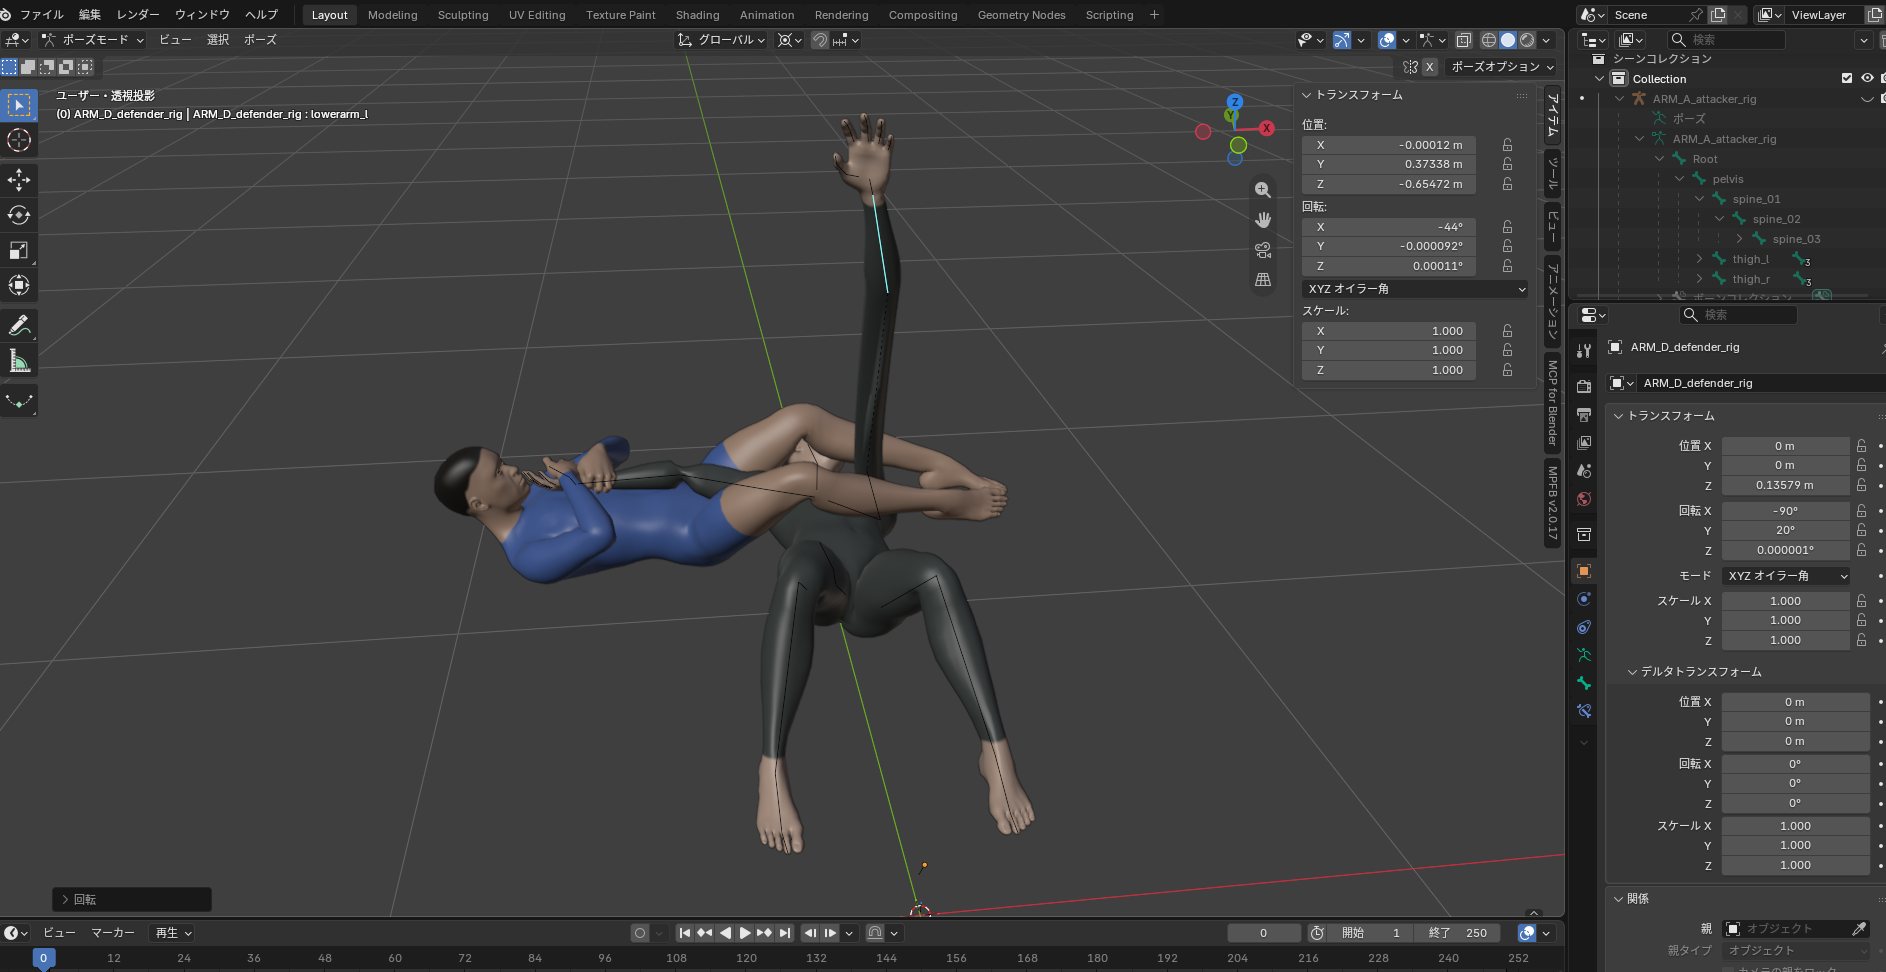
Task: Open the Object properties tab (orange square)
Action: (x=1584, y=571)
